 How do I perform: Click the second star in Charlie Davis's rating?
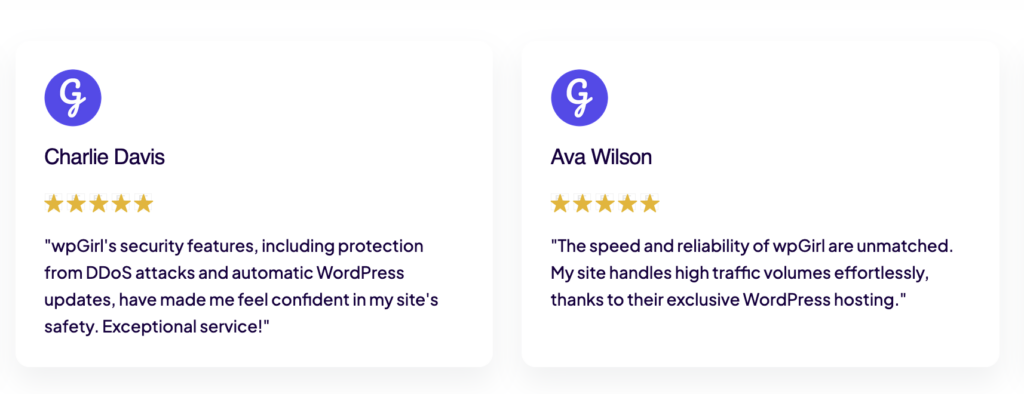[x=76, y=204]
